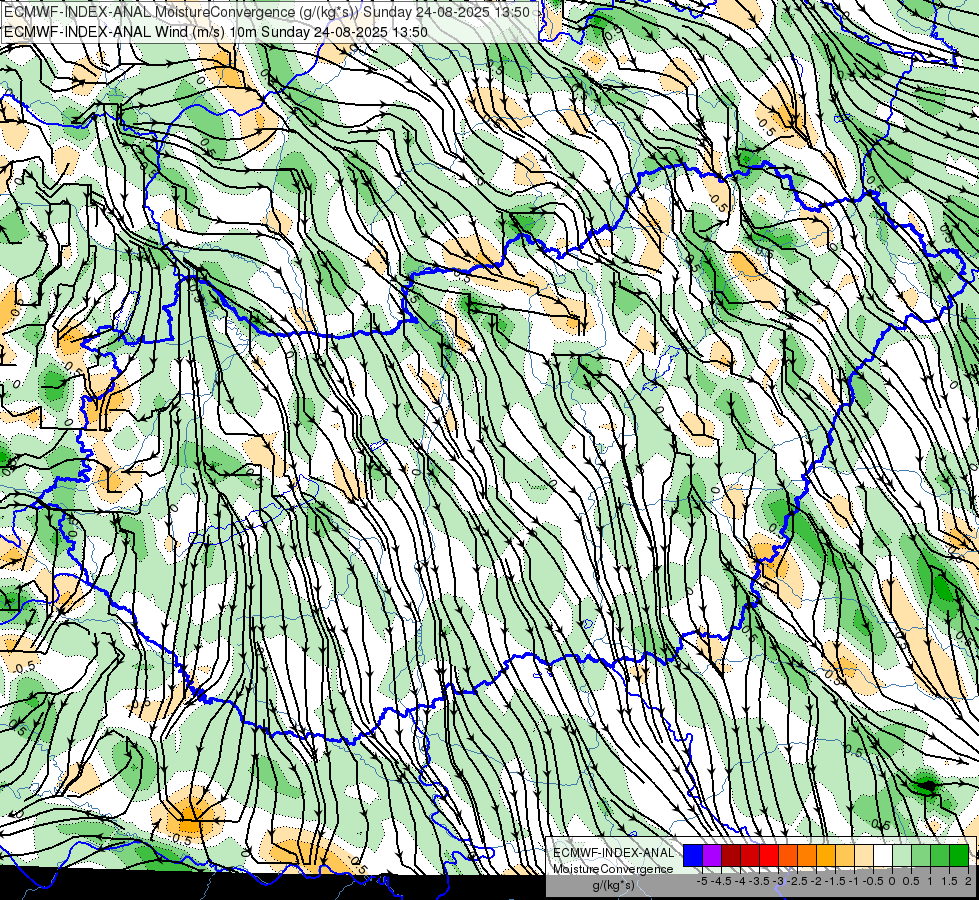The height and width of the screenshot is (900, 979).
Task: Click the -3.5 tick label on the legend
Action: click(x=759, y=881)
